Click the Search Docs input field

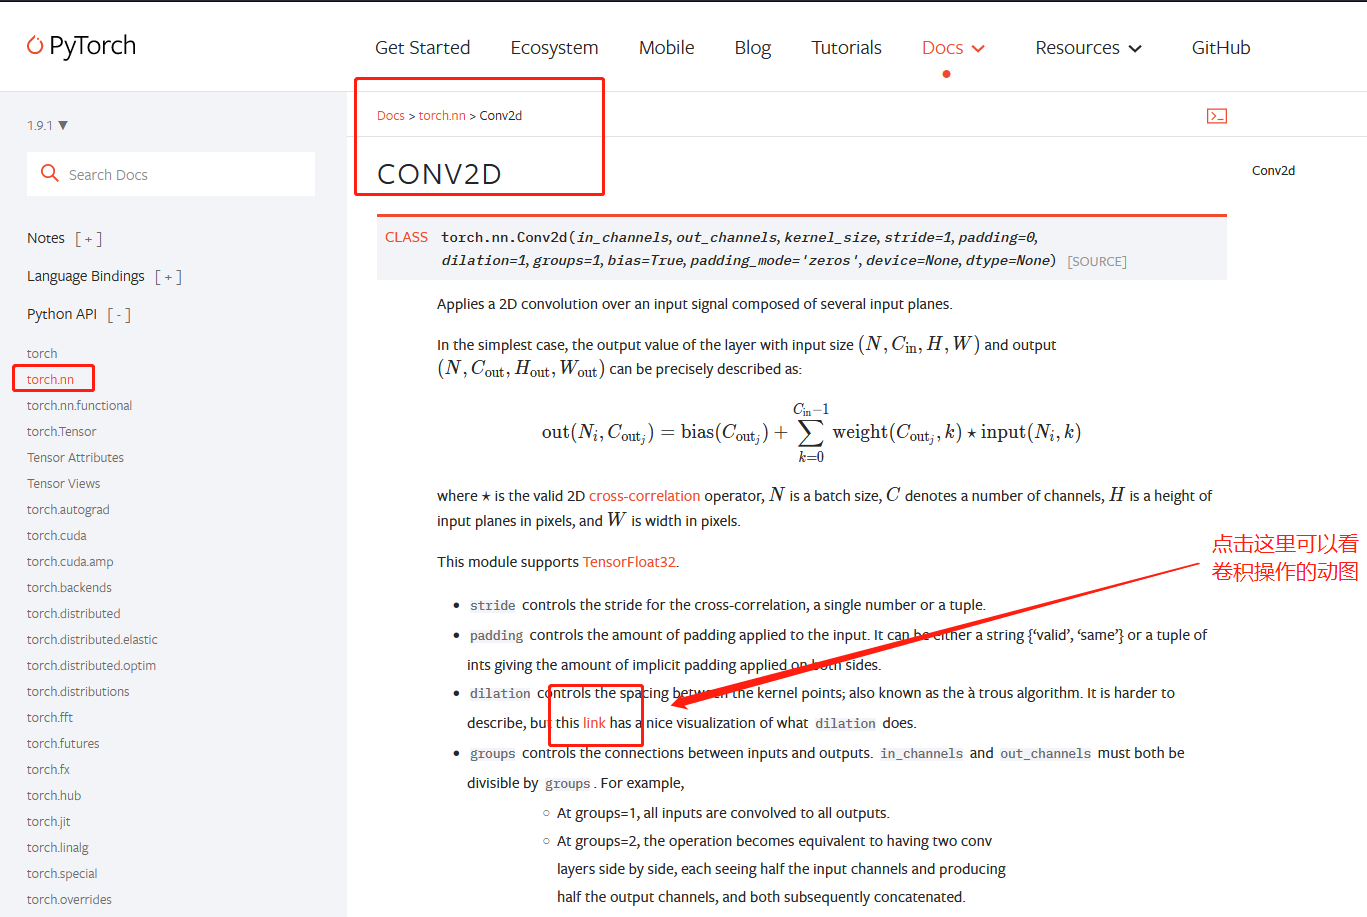(x=171, y=174)
